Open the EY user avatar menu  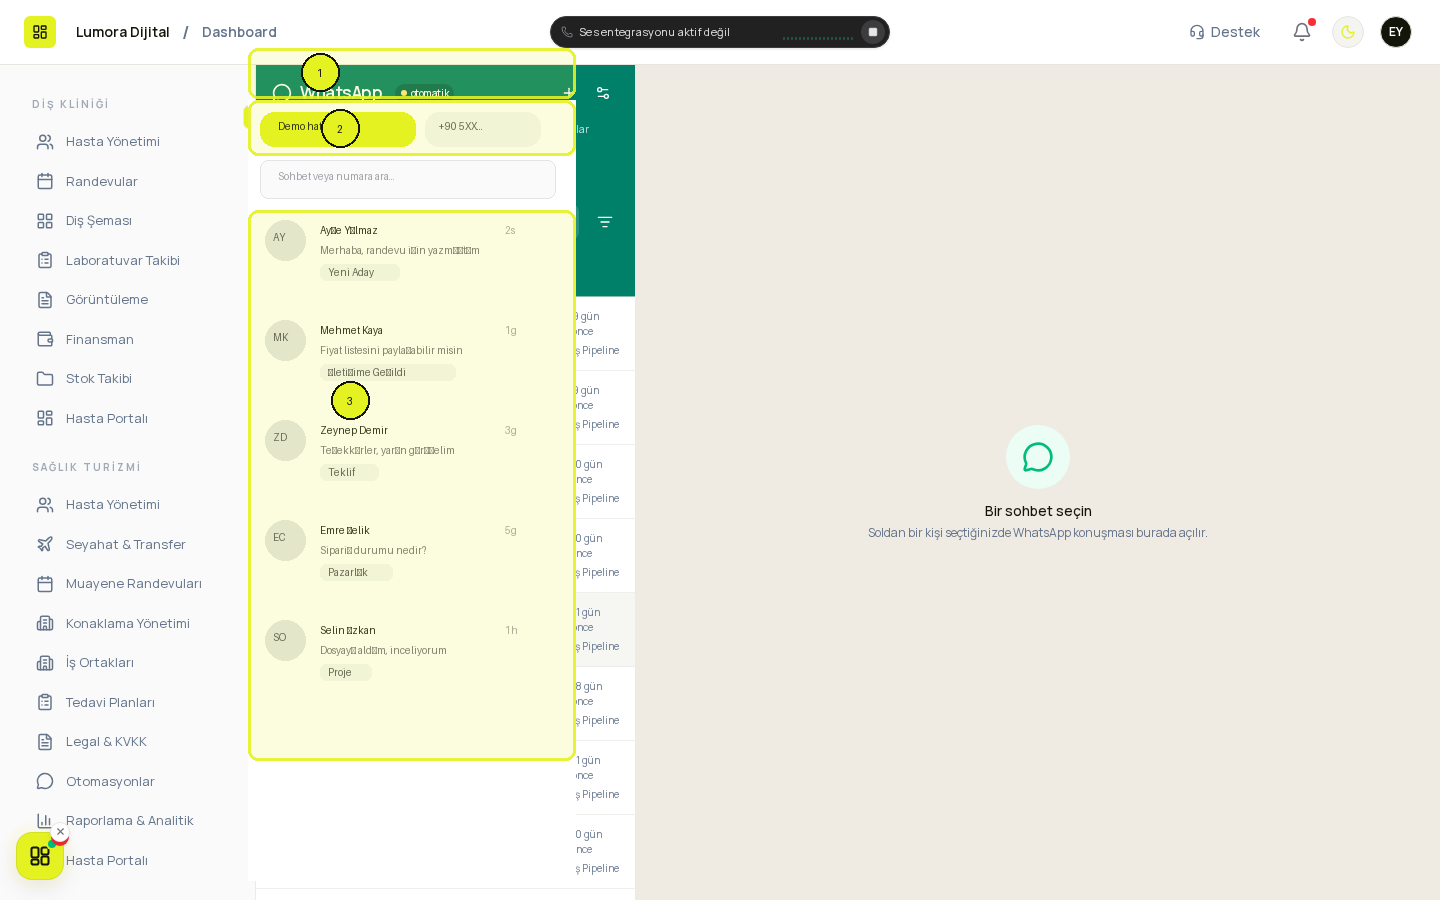(1396, 32)
